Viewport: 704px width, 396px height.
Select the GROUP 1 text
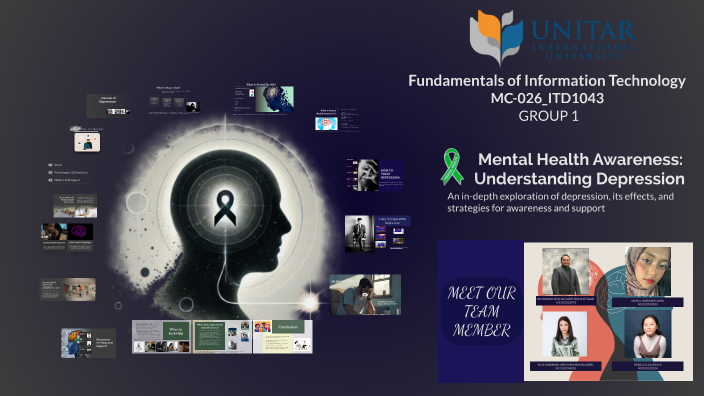click(548, 116)
